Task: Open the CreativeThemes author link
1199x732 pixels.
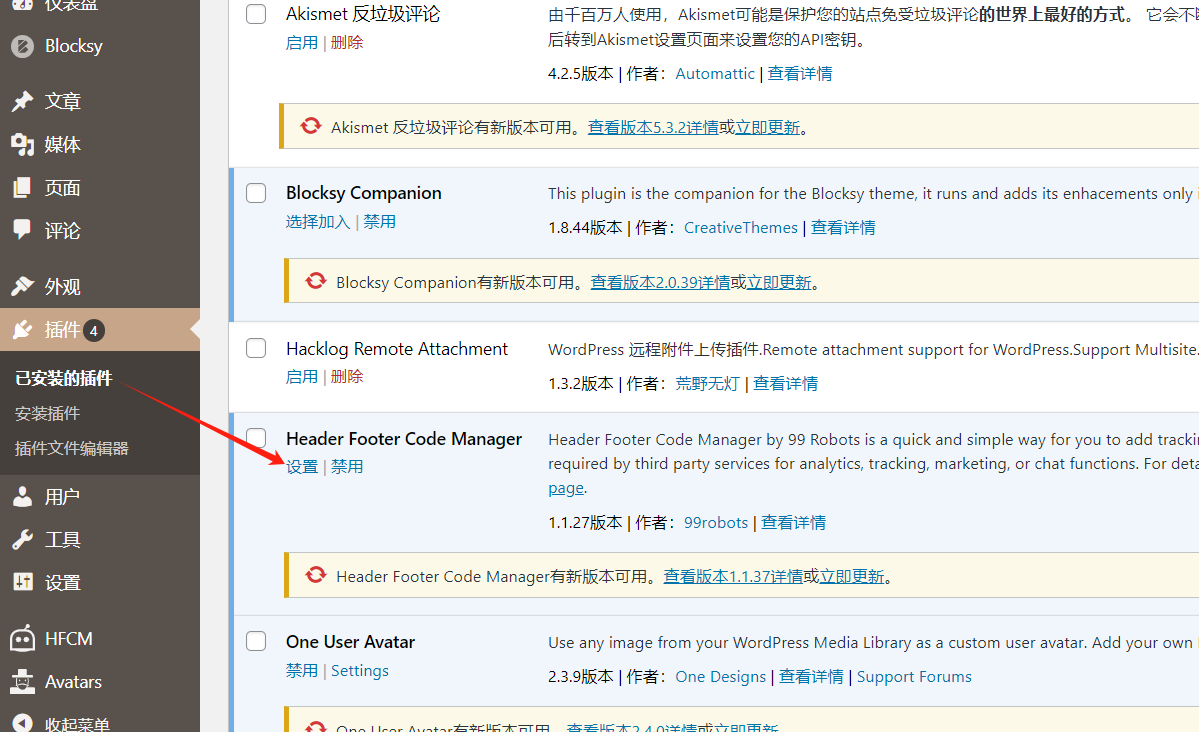Action: 741,228
